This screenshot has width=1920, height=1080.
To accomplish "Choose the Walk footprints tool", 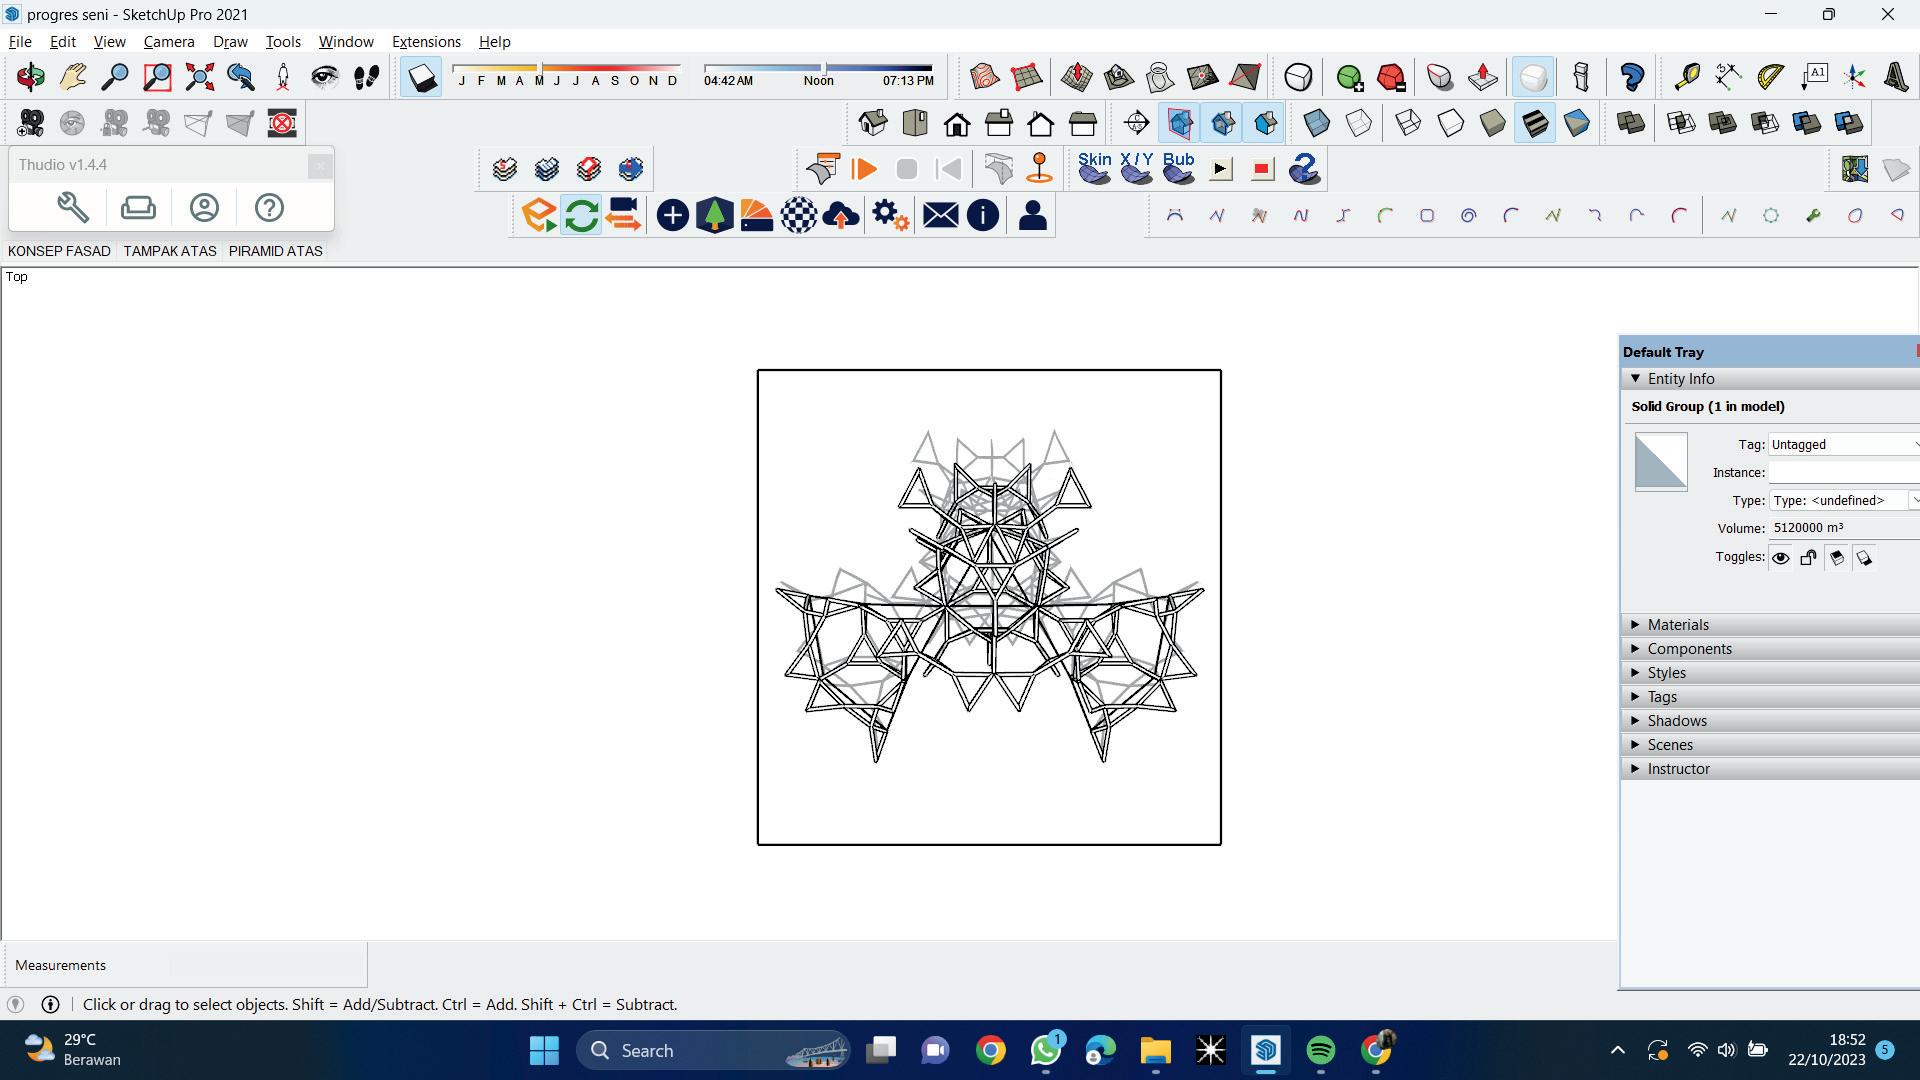I will 366,77.
